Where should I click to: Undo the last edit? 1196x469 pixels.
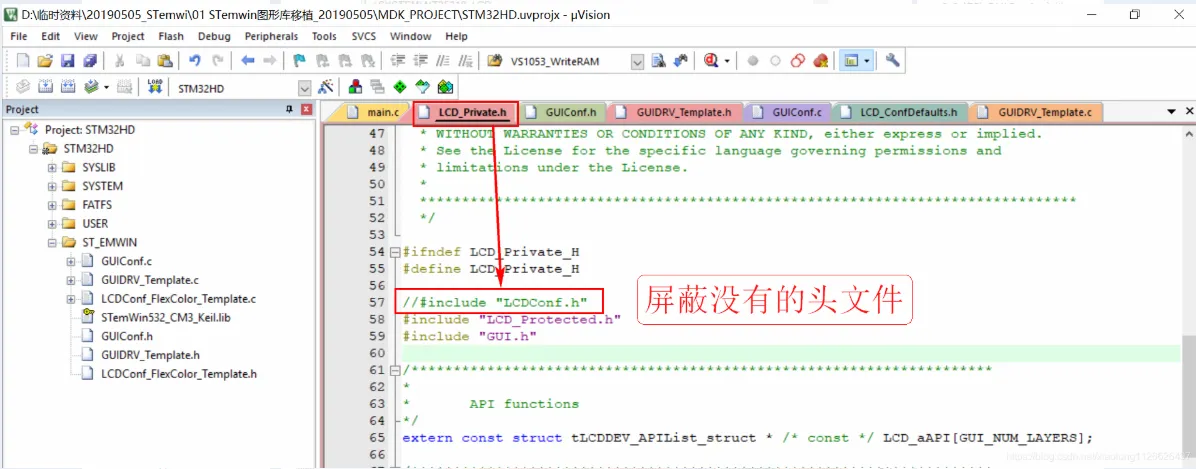click(195, 60)
